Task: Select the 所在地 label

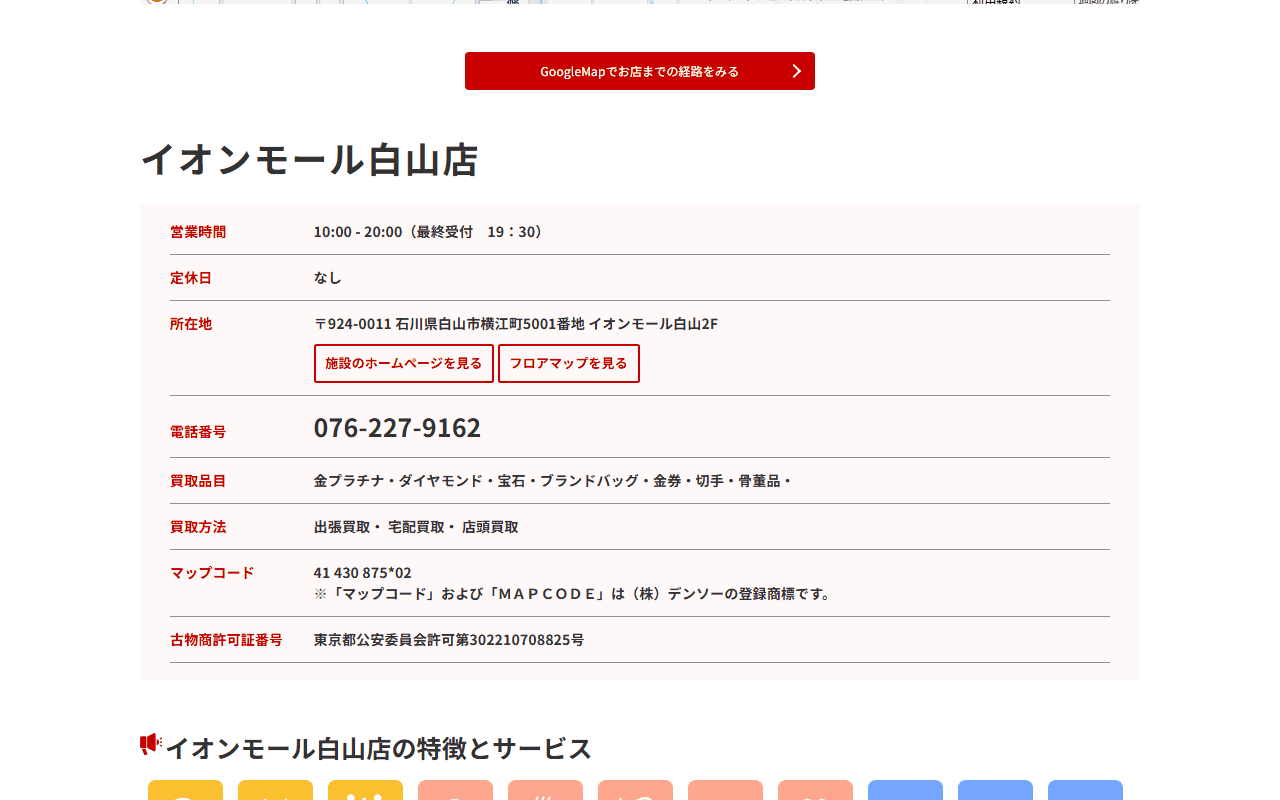Action: (191, 324)
